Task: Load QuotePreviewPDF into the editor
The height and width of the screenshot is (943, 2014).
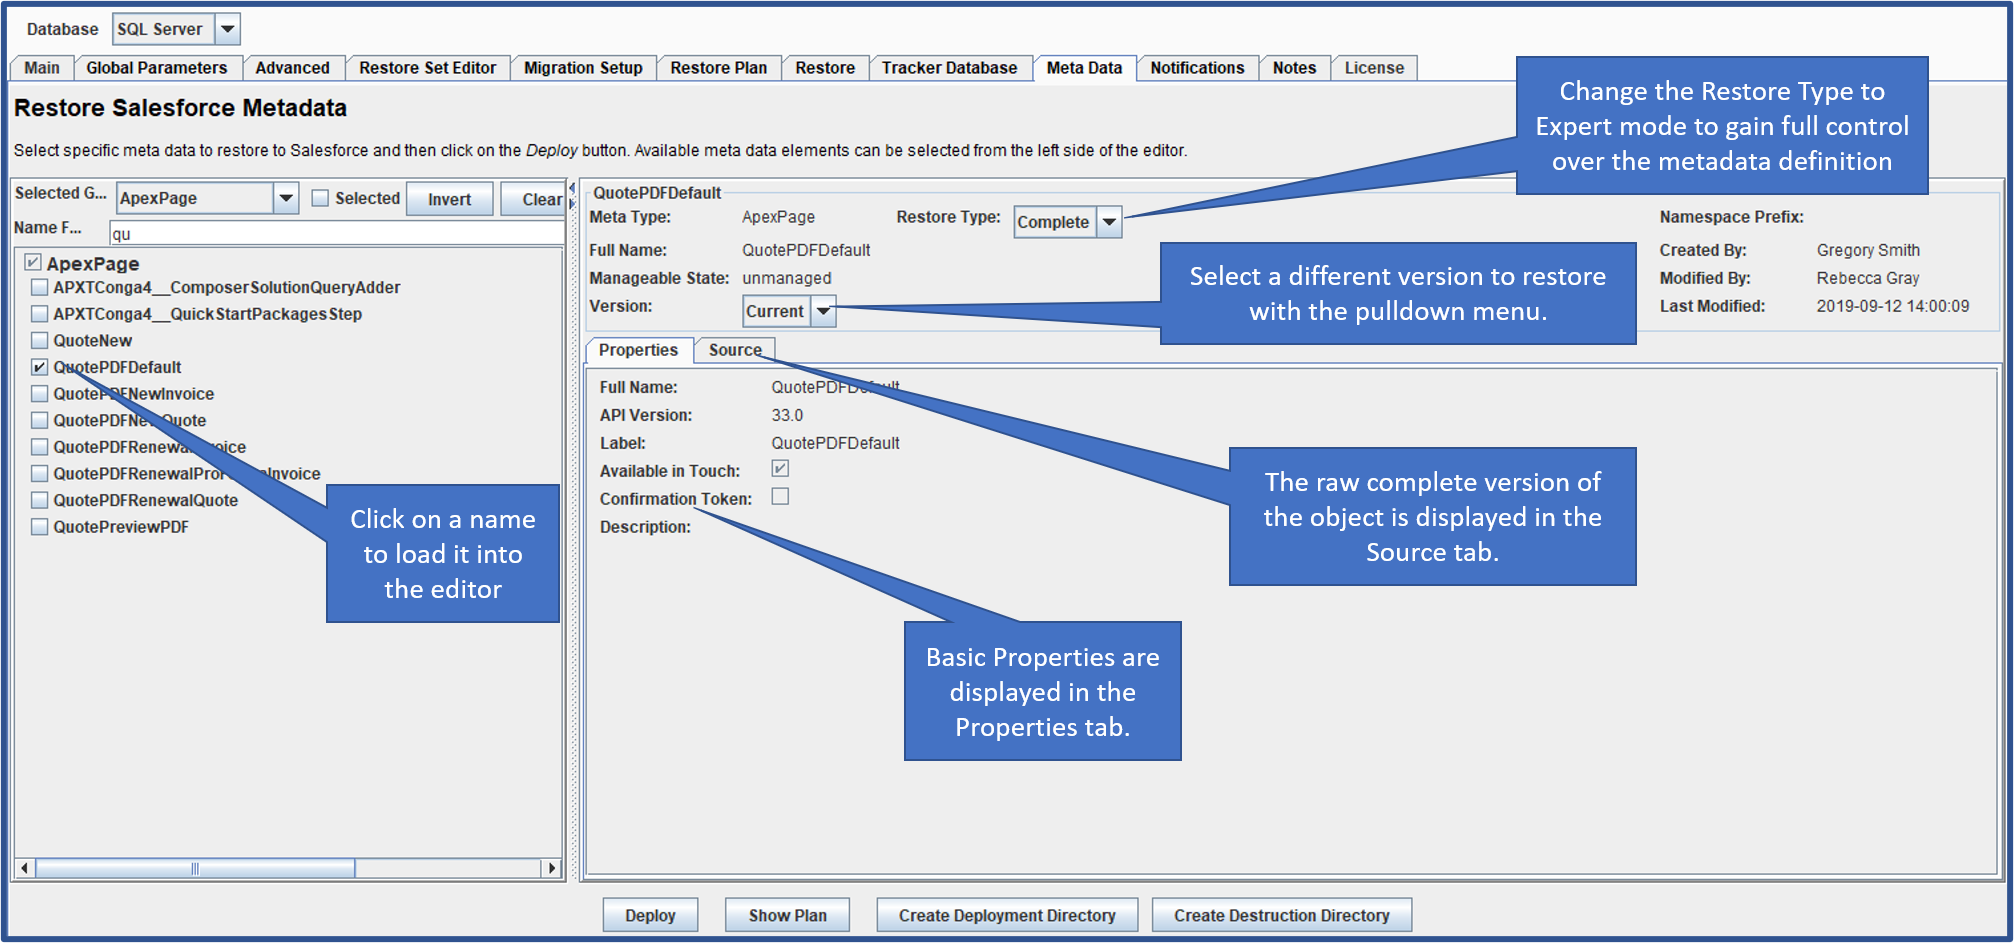Action: point(121,527)
